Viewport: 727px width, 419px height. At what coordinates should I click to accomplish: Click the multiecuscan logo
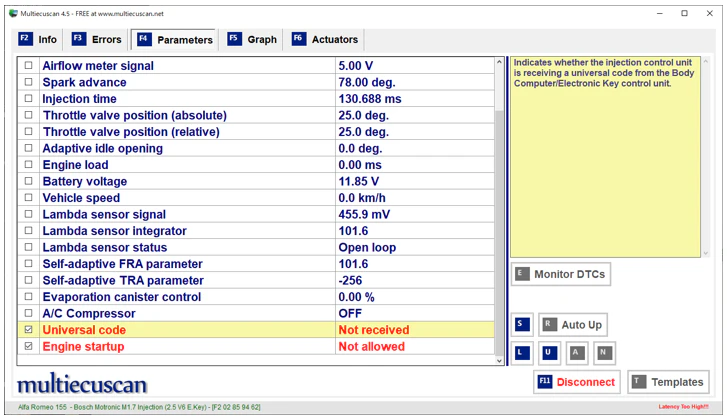[82, 384]
